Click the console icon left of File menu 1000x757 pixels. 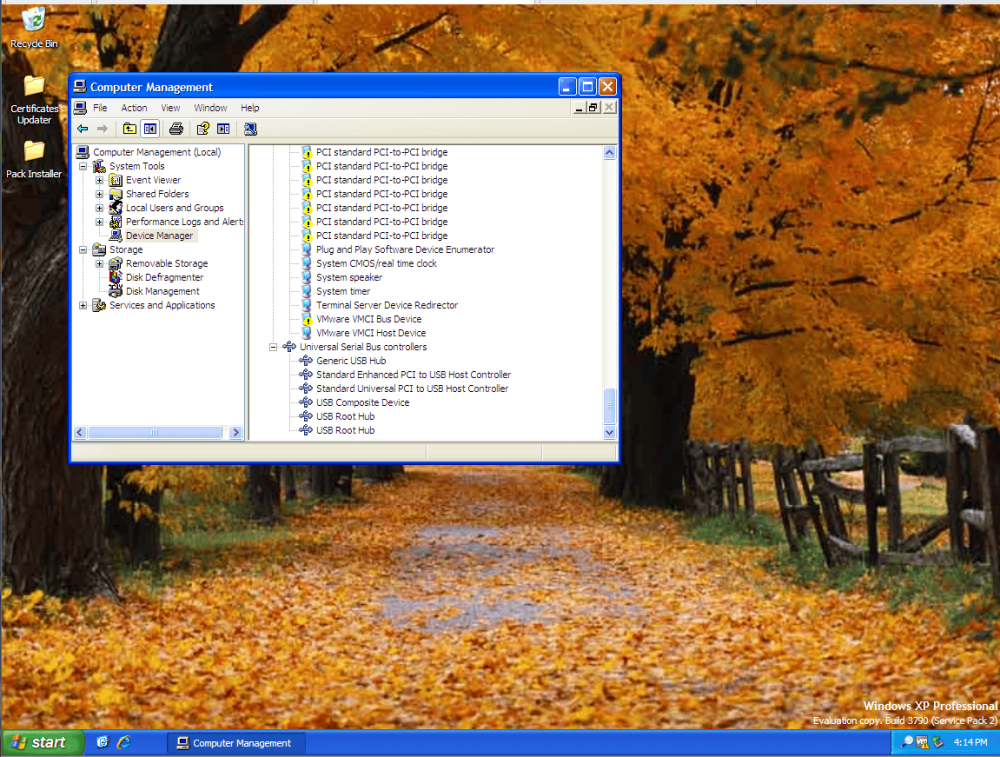[x=80, y=108]
